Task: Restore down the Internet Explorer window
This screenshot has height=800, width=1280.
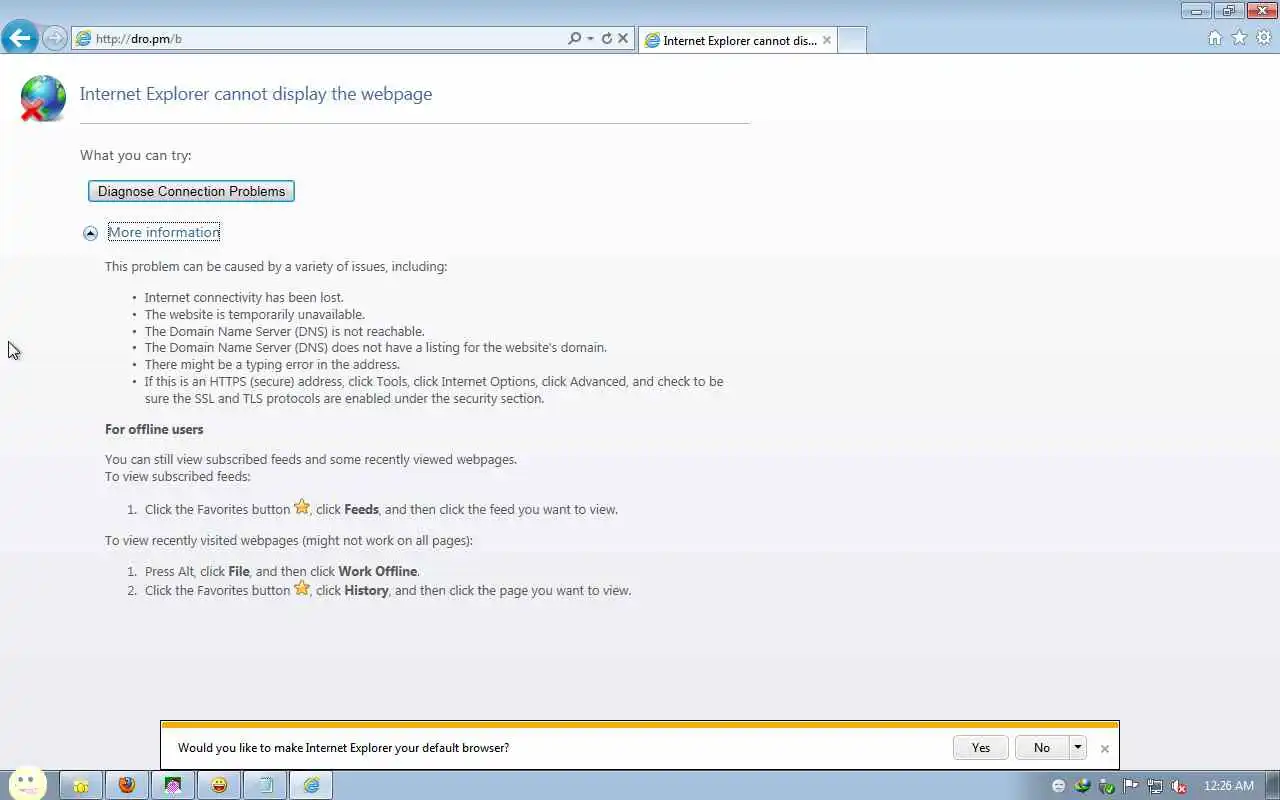Action: pyautogui.click(x=1229, y=11)
